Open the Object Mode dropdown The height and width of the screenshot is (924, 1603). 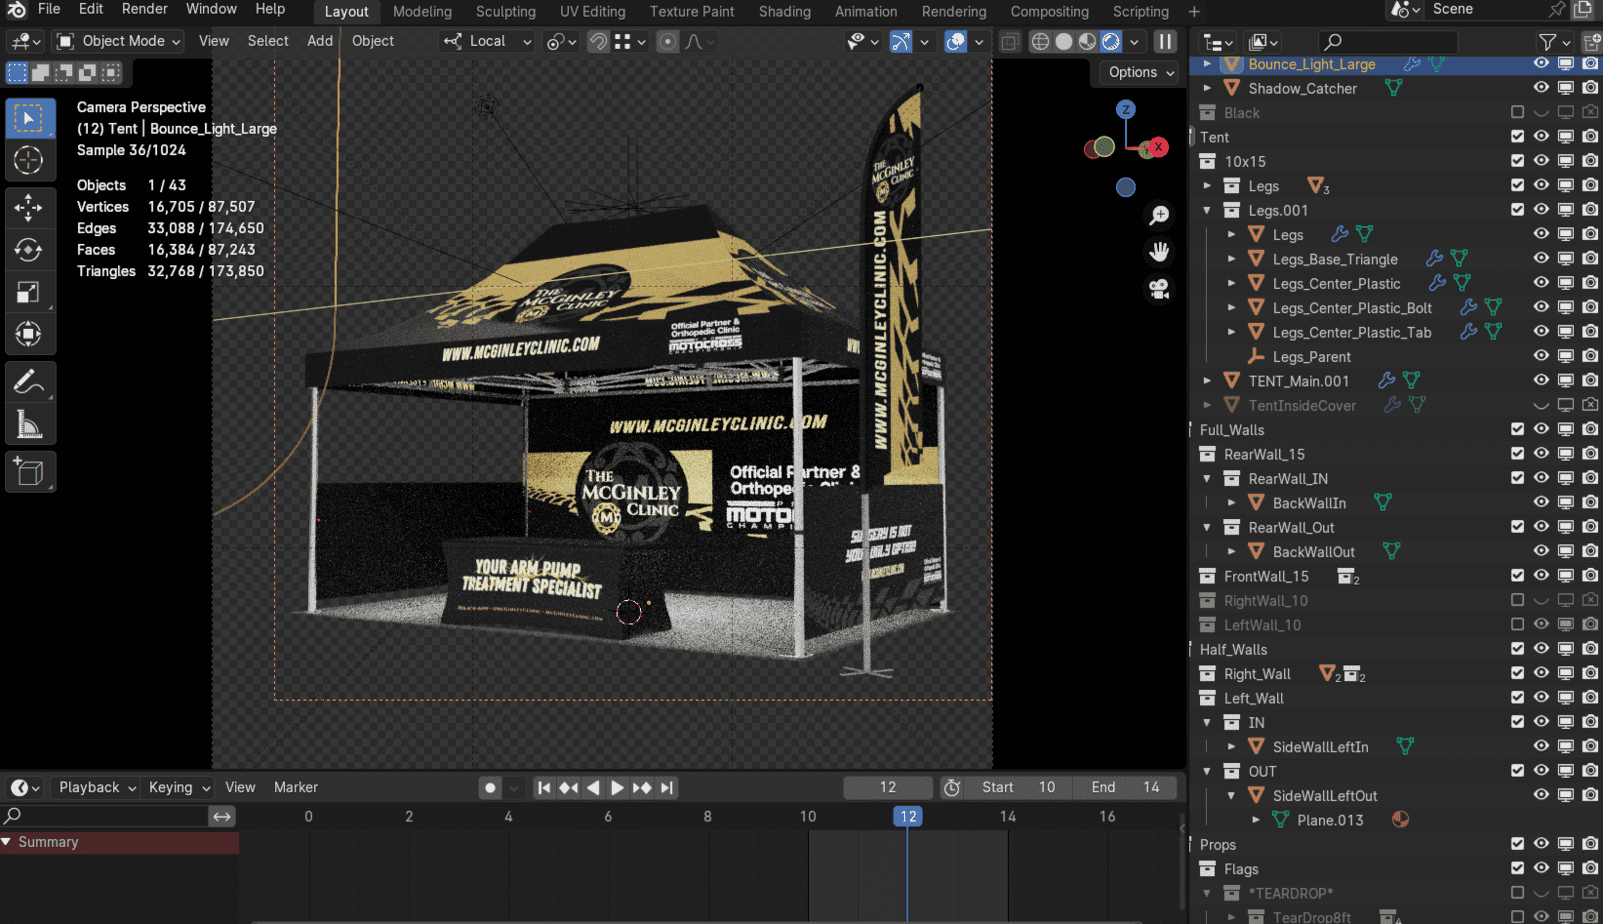[x=119, y=41]
